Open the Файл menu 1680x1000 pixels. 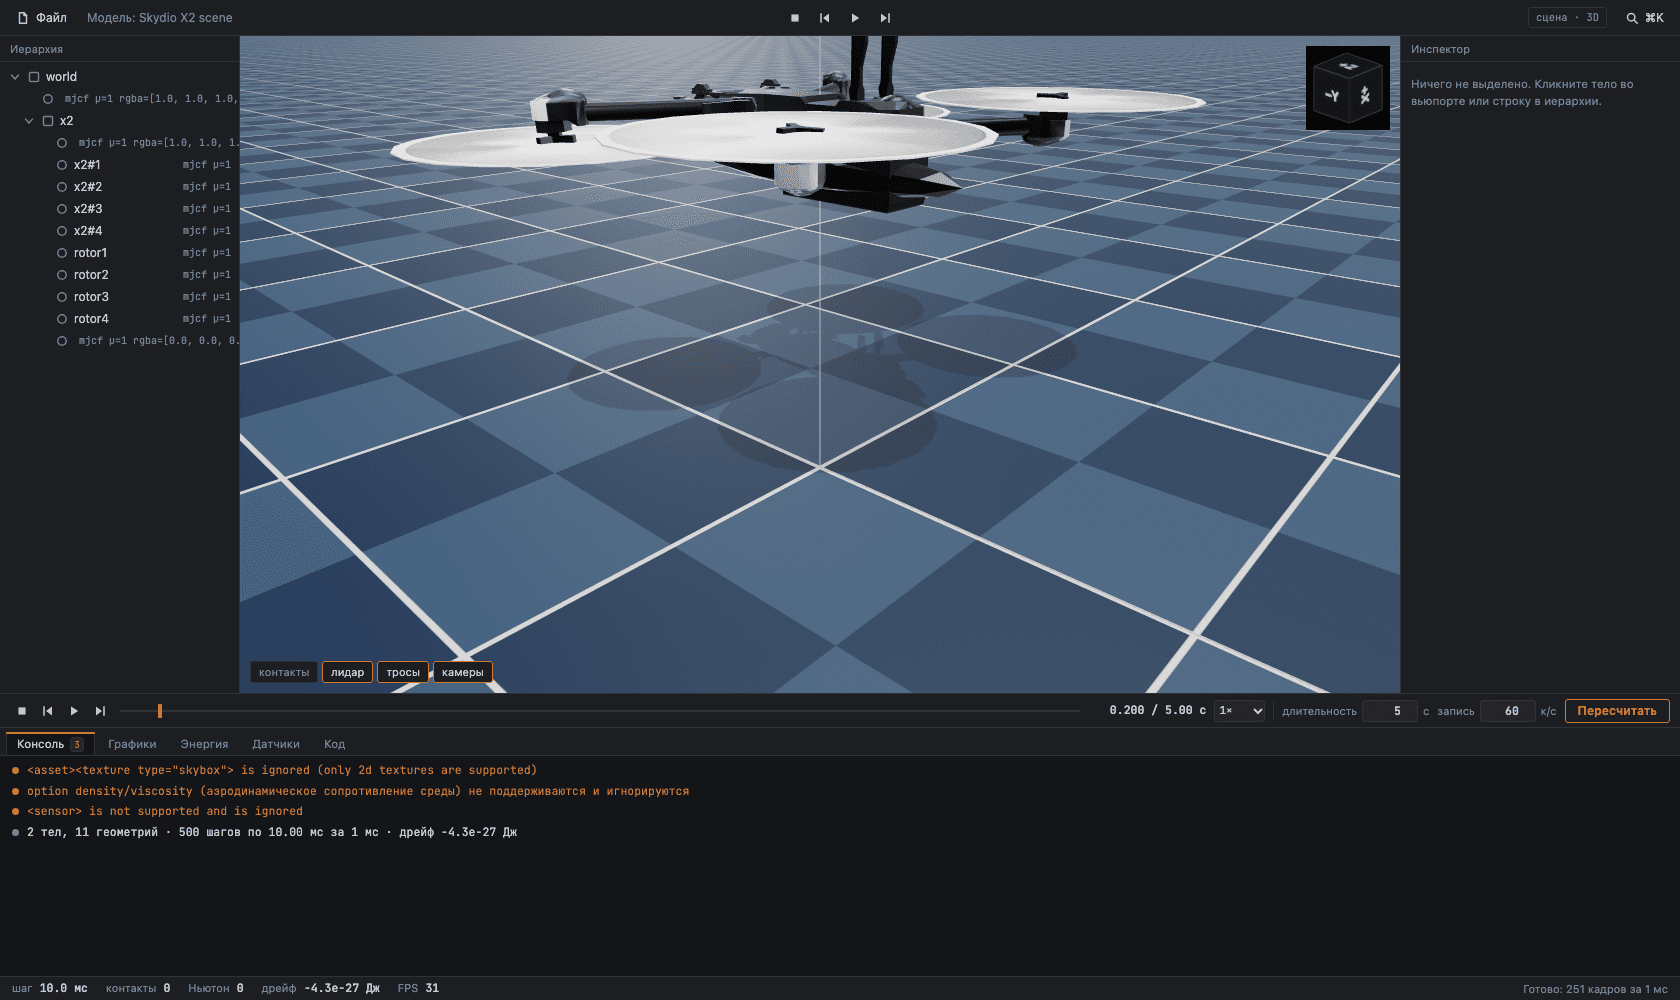42,18
